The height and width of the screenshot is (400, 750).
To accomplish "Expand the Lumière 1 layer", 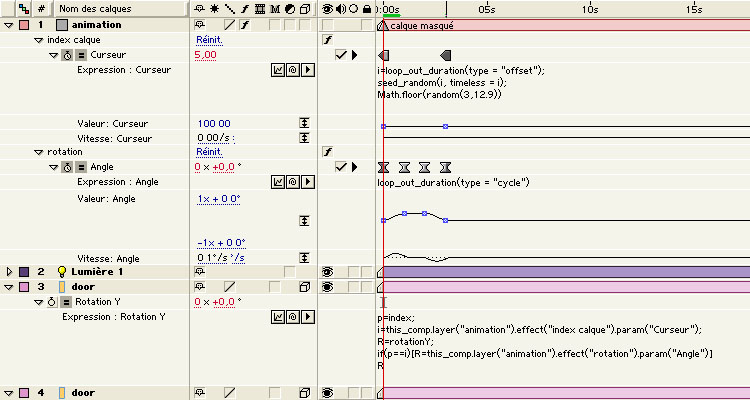I will pyautogui.click(x=9, y=272).
